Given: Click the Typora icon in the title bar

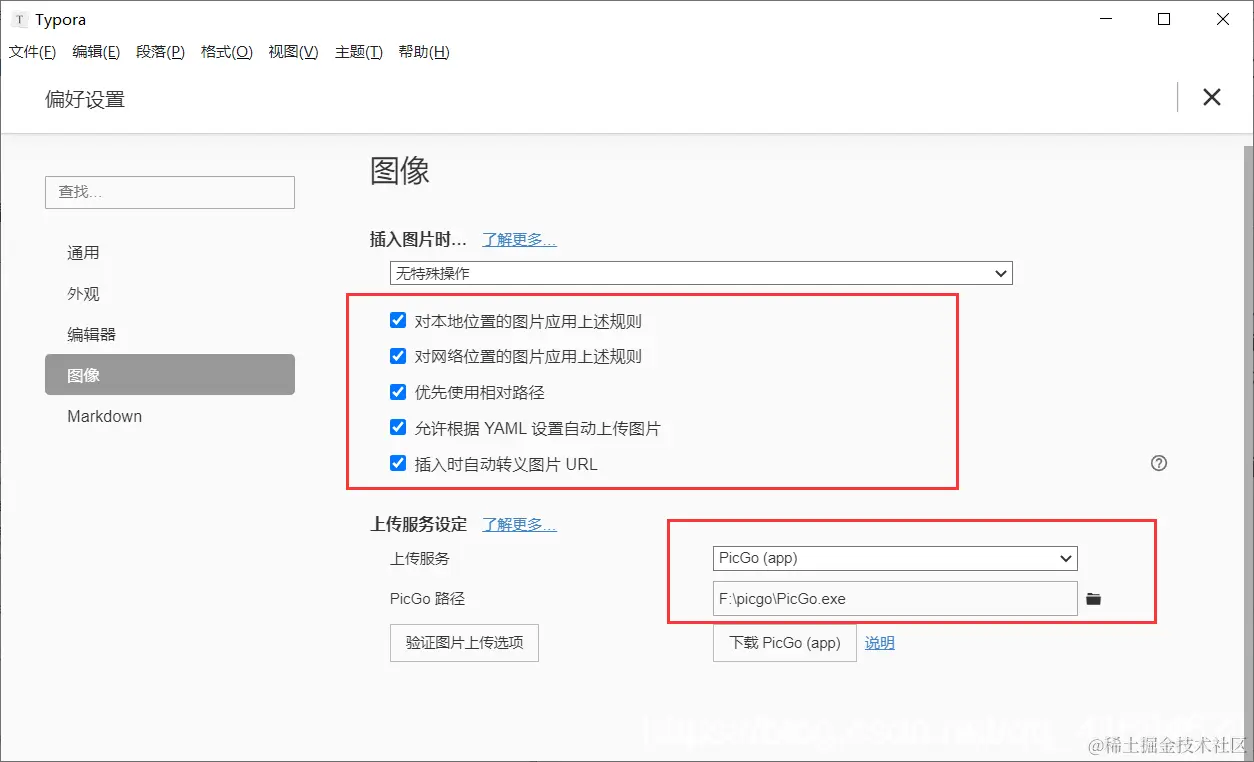Looking at the screenshot, I should click(x=17, y=18).
